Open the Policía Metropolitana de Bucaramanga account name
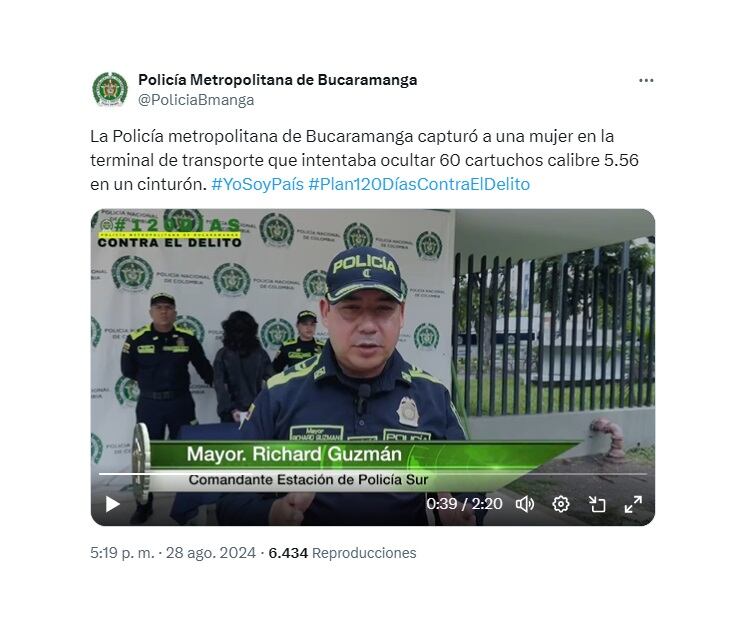 point(278,80)
